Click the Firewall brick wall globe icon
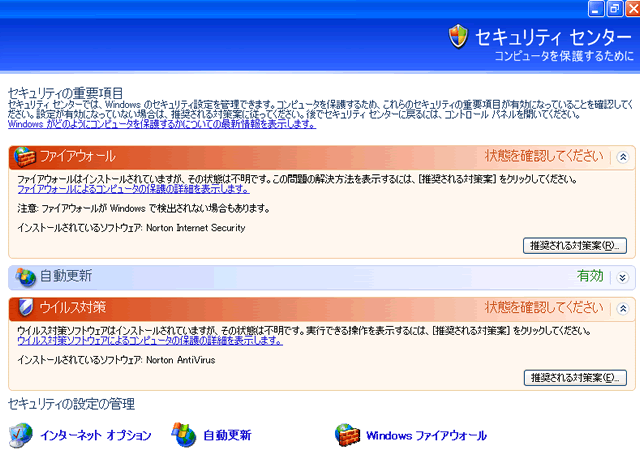 (24, 157)
